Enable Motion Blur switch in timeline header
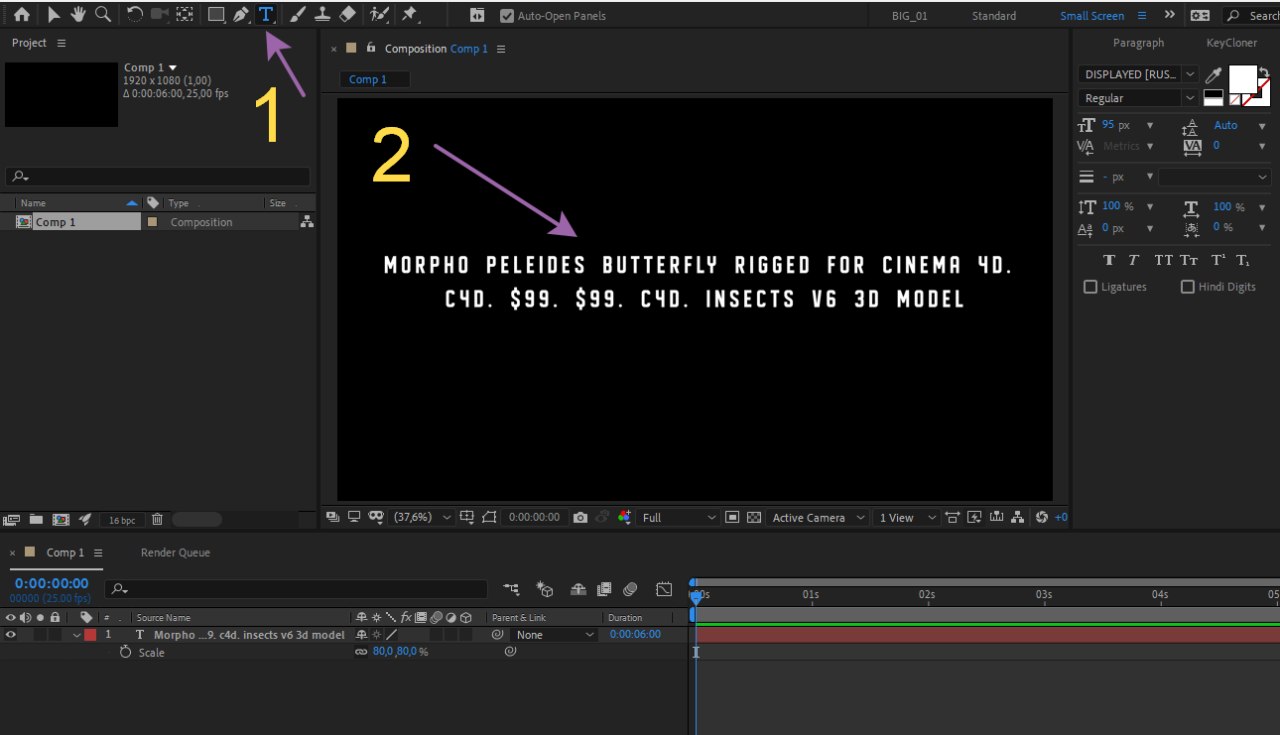1280x735 pixels. (x=630, y=589)
